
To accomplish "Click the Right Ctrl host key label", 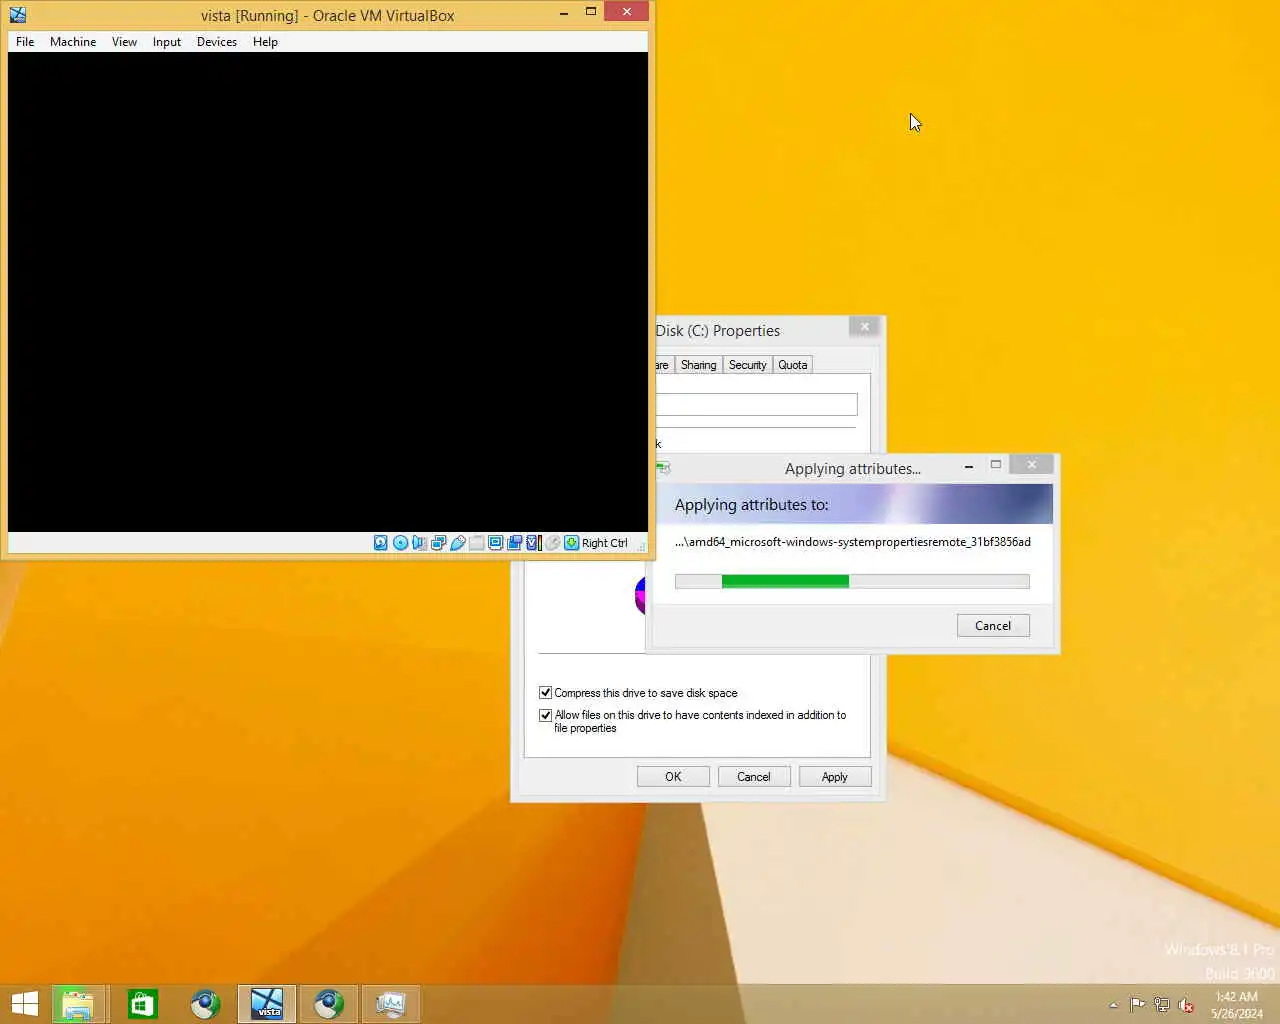I will (x=605, y=543).
